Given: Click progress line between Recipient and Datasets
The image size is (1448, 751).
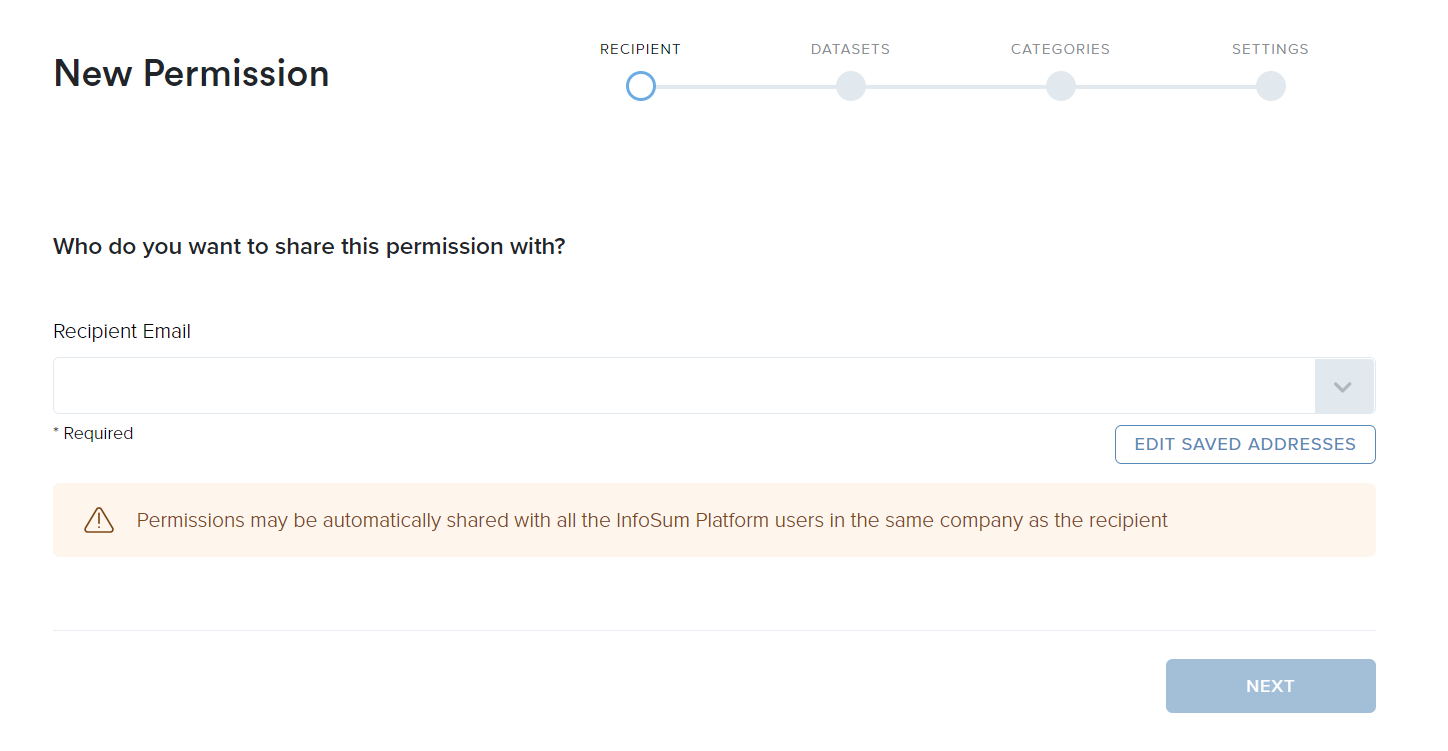Looking at the screenshot, I should 746,87.
